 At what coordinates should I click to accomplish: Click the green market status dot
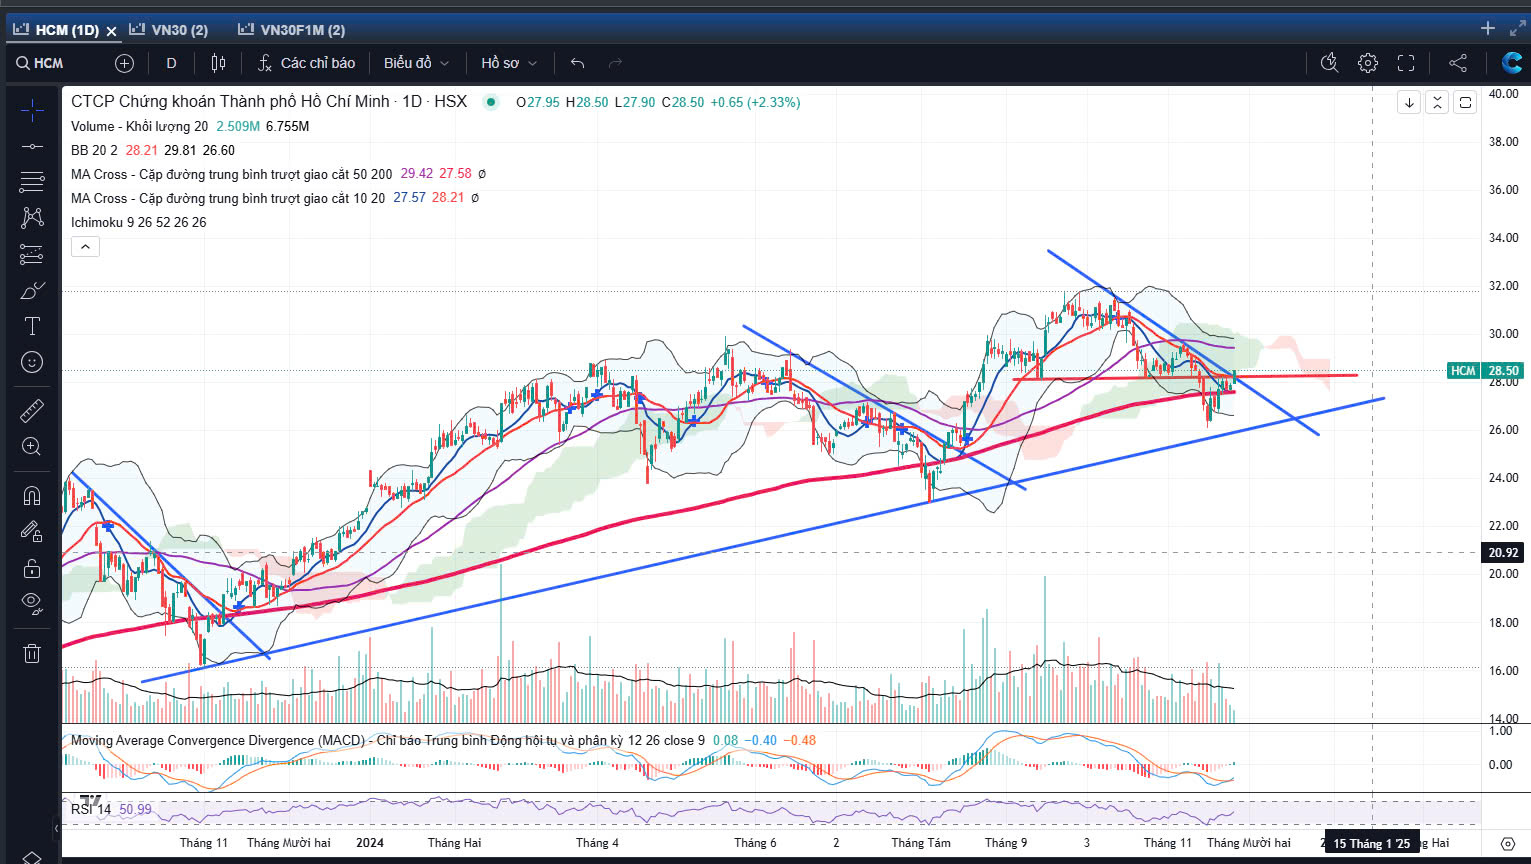coord(490,102)
